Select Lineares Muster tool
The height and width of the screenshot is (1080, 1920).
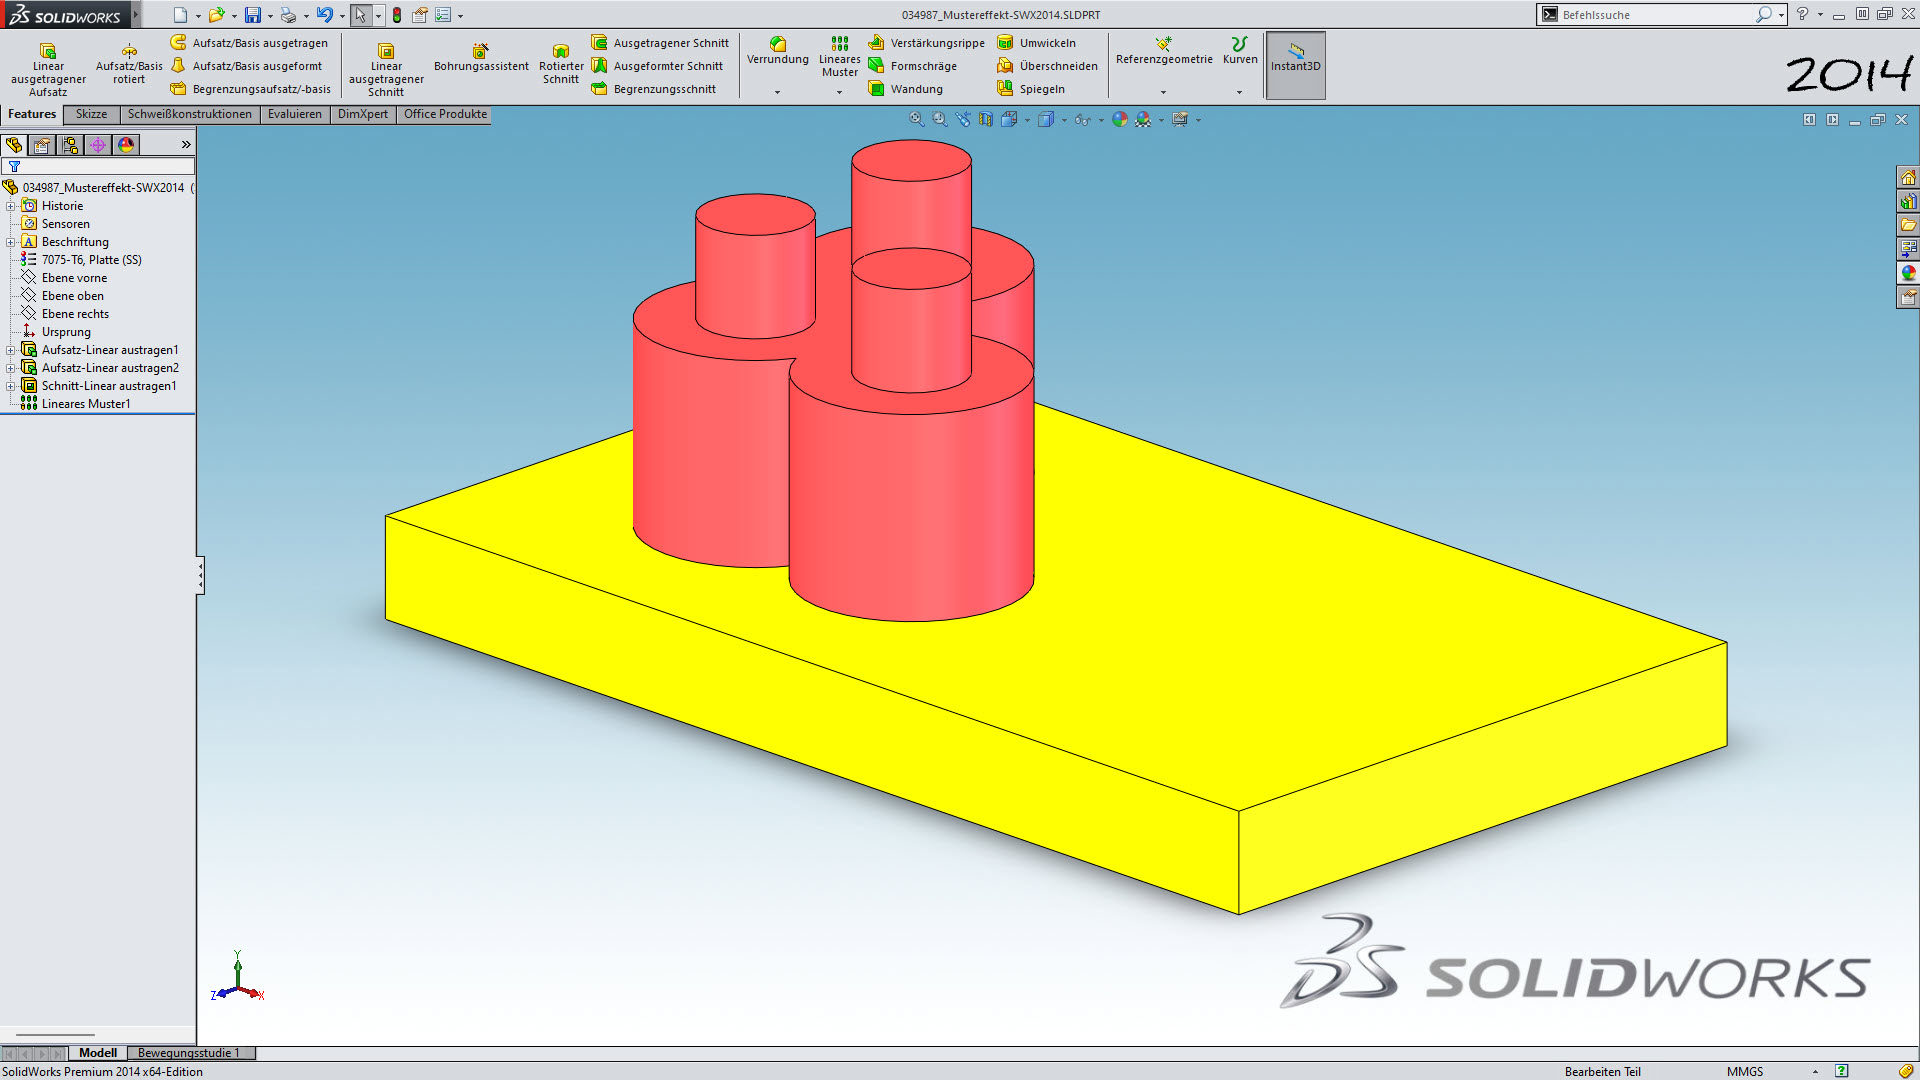839,57
